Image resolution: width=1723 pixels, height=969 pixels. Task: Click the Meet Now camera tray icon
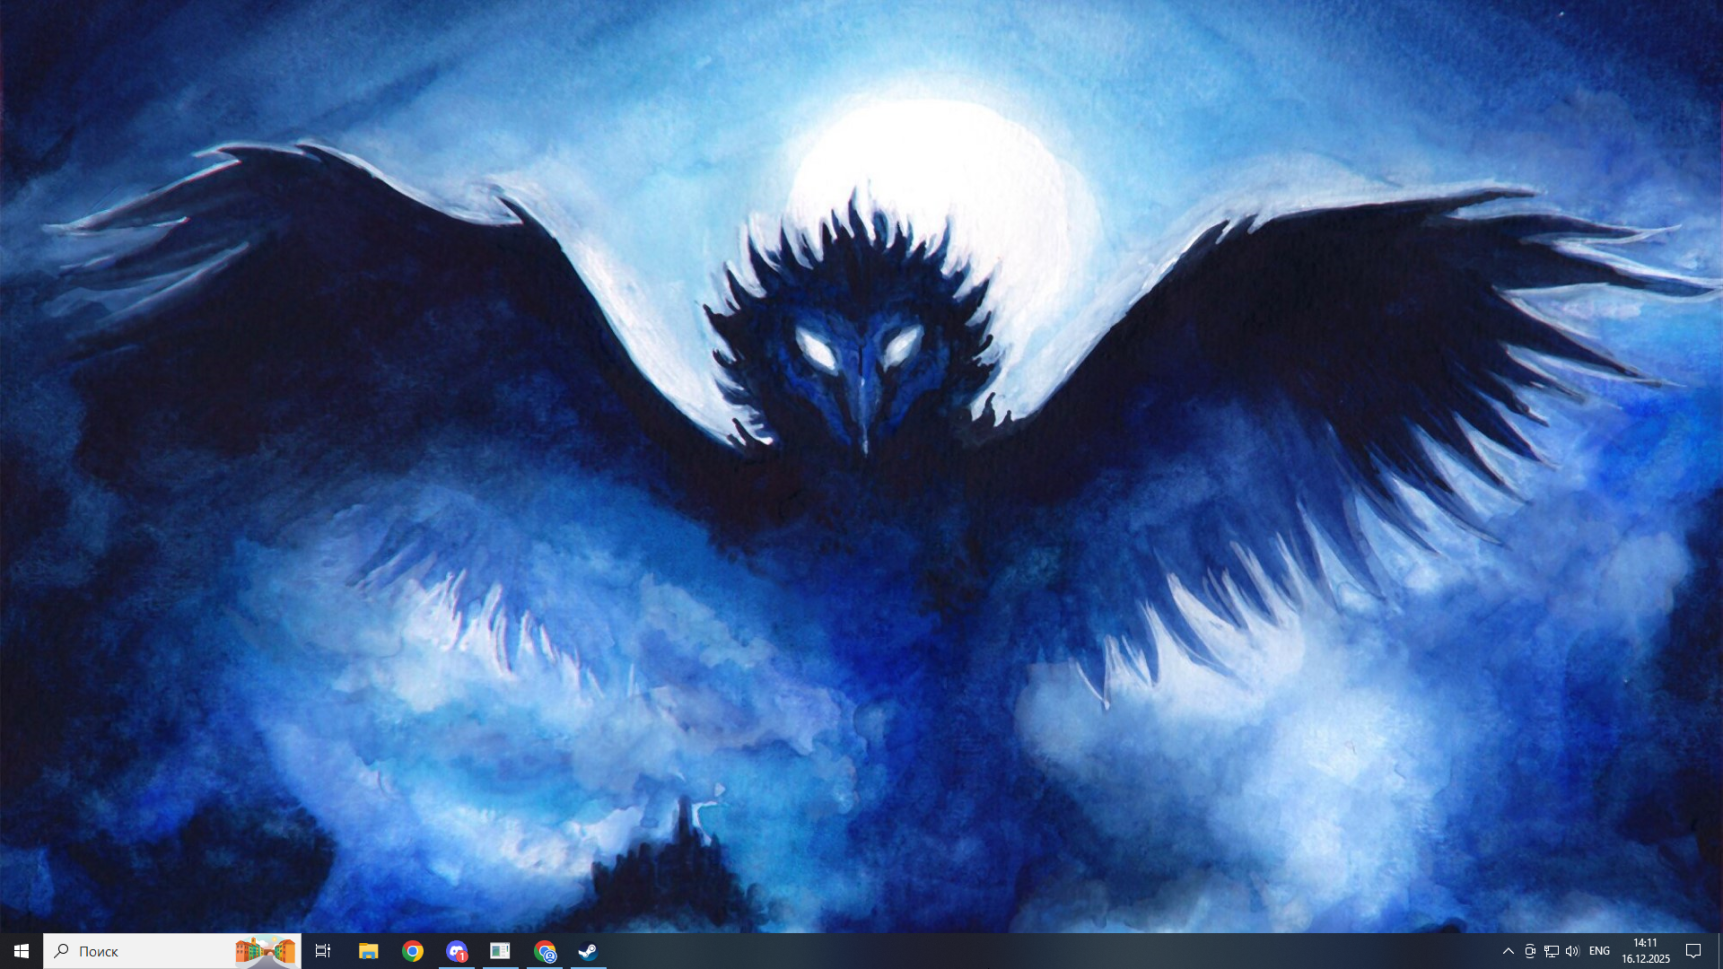pos(1530,951)
